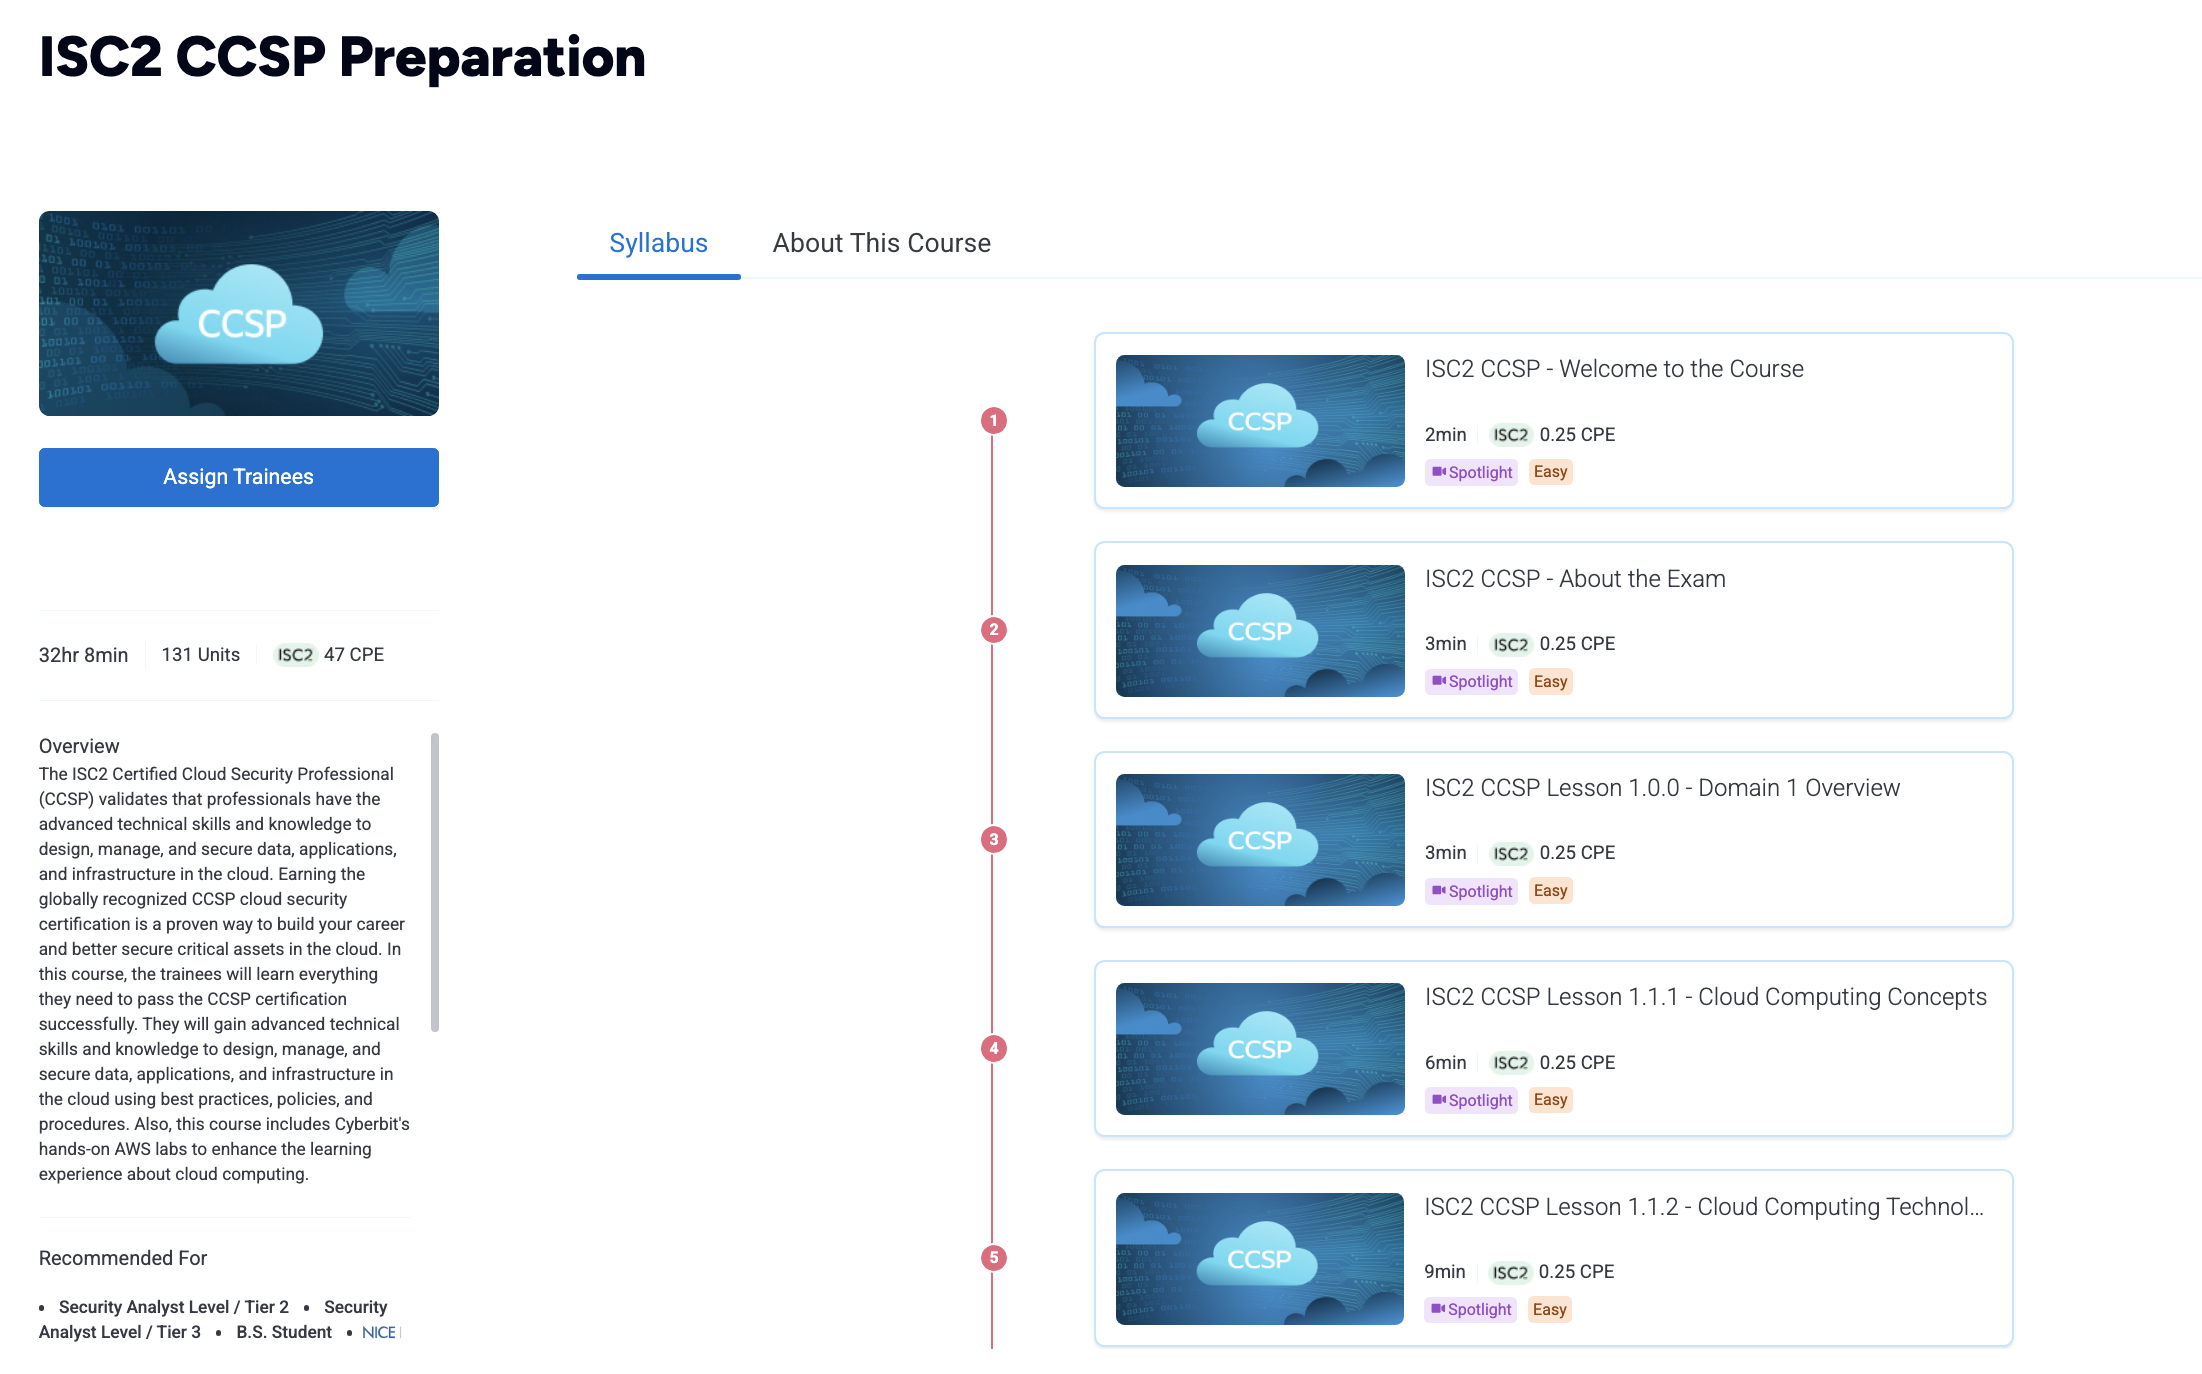Select timeline step marker 1
2202x1374 pixels.
point(993,421)
